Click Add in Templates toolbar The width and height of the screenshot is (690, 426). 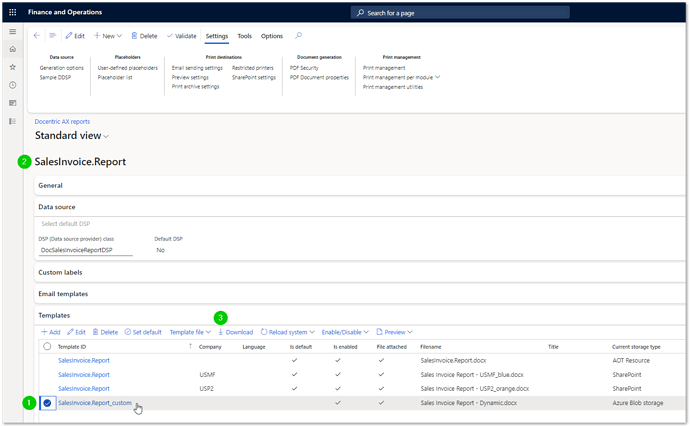point(51,332)
